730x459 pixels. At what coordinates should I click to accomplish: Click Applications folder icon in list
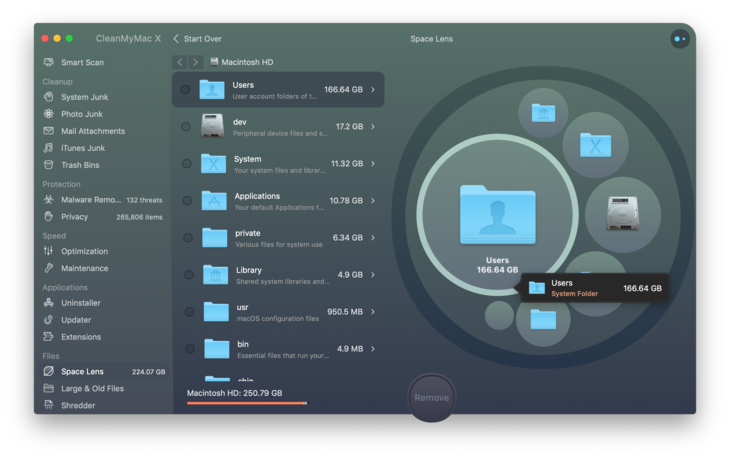click(x=214, y=200)
